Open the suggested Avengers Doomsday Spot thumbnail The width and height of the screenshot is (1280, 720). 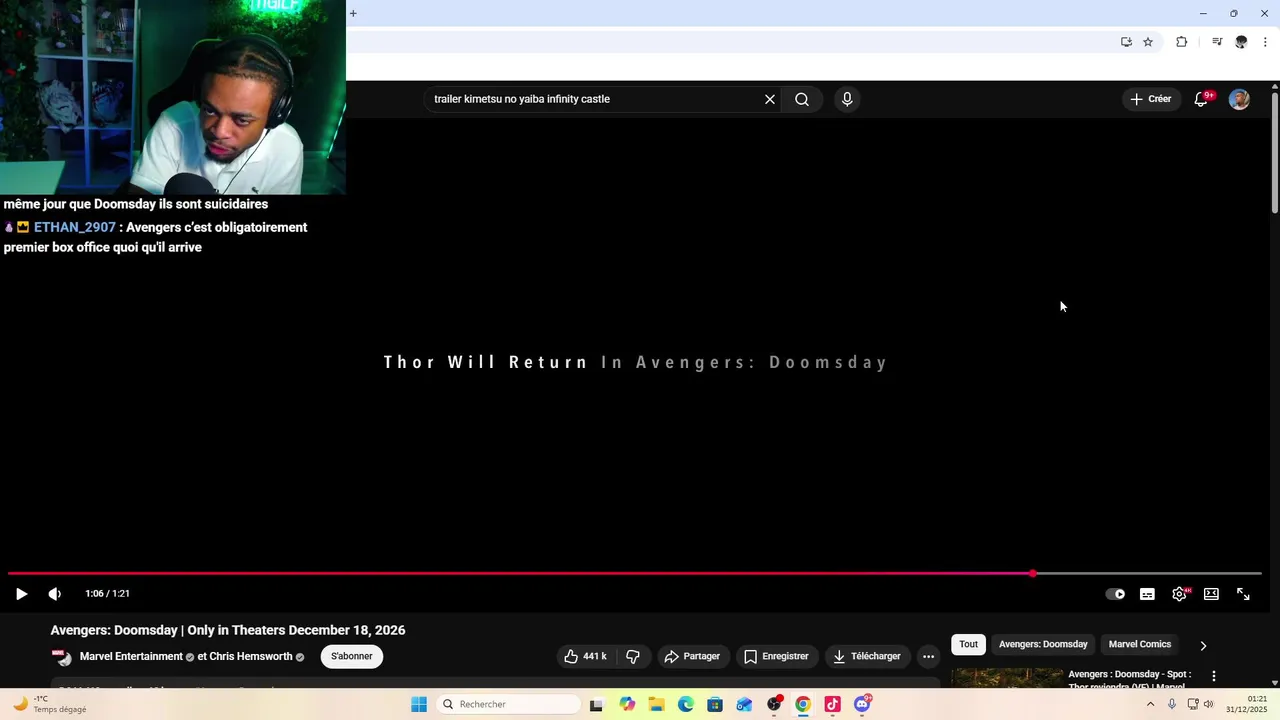click(1007, 678)
